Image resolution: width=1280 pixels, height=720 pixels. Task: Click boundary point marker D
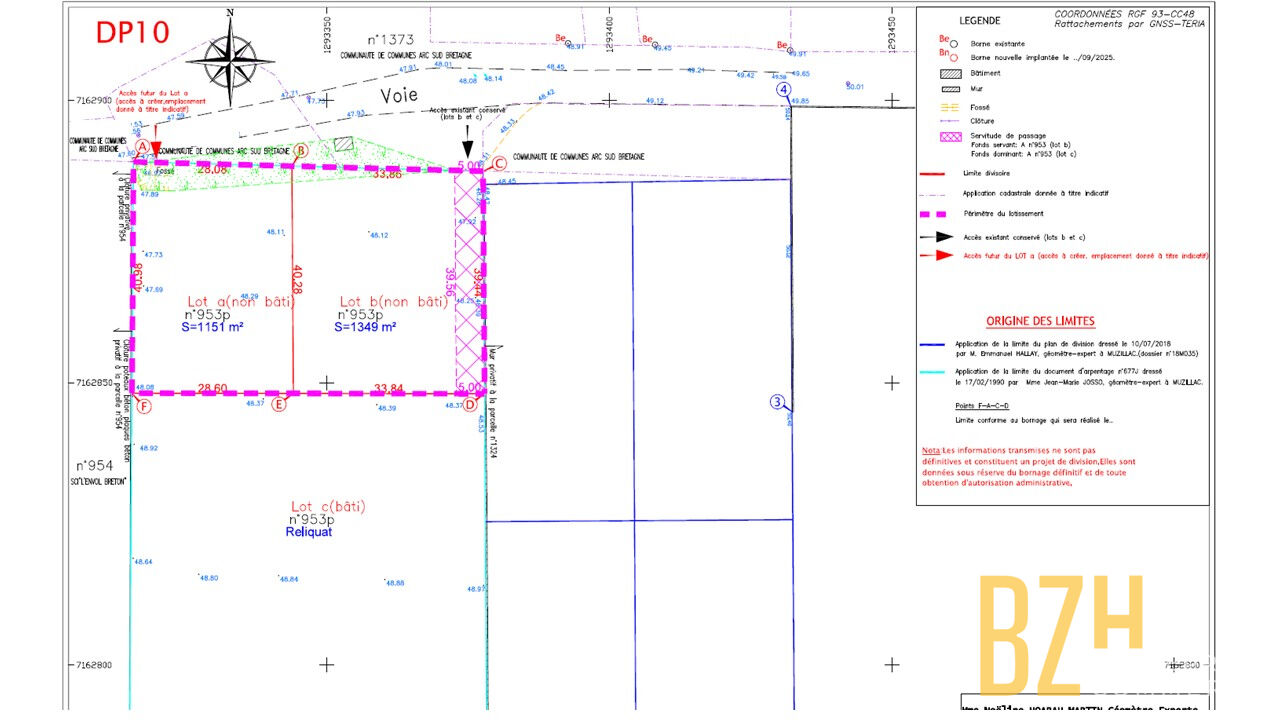(470, 404)
